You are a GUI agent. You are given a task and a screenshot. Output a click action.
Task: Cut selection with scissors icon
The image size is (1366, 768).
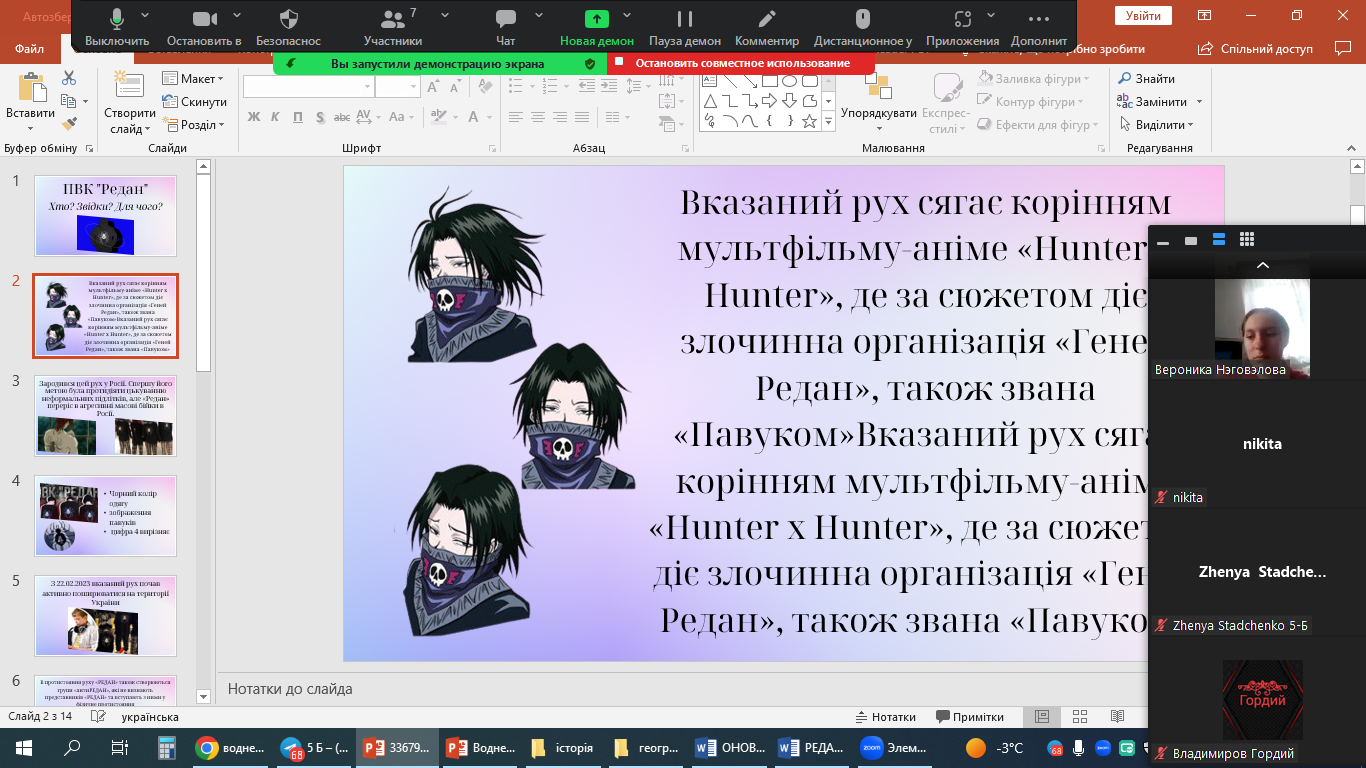69,78
